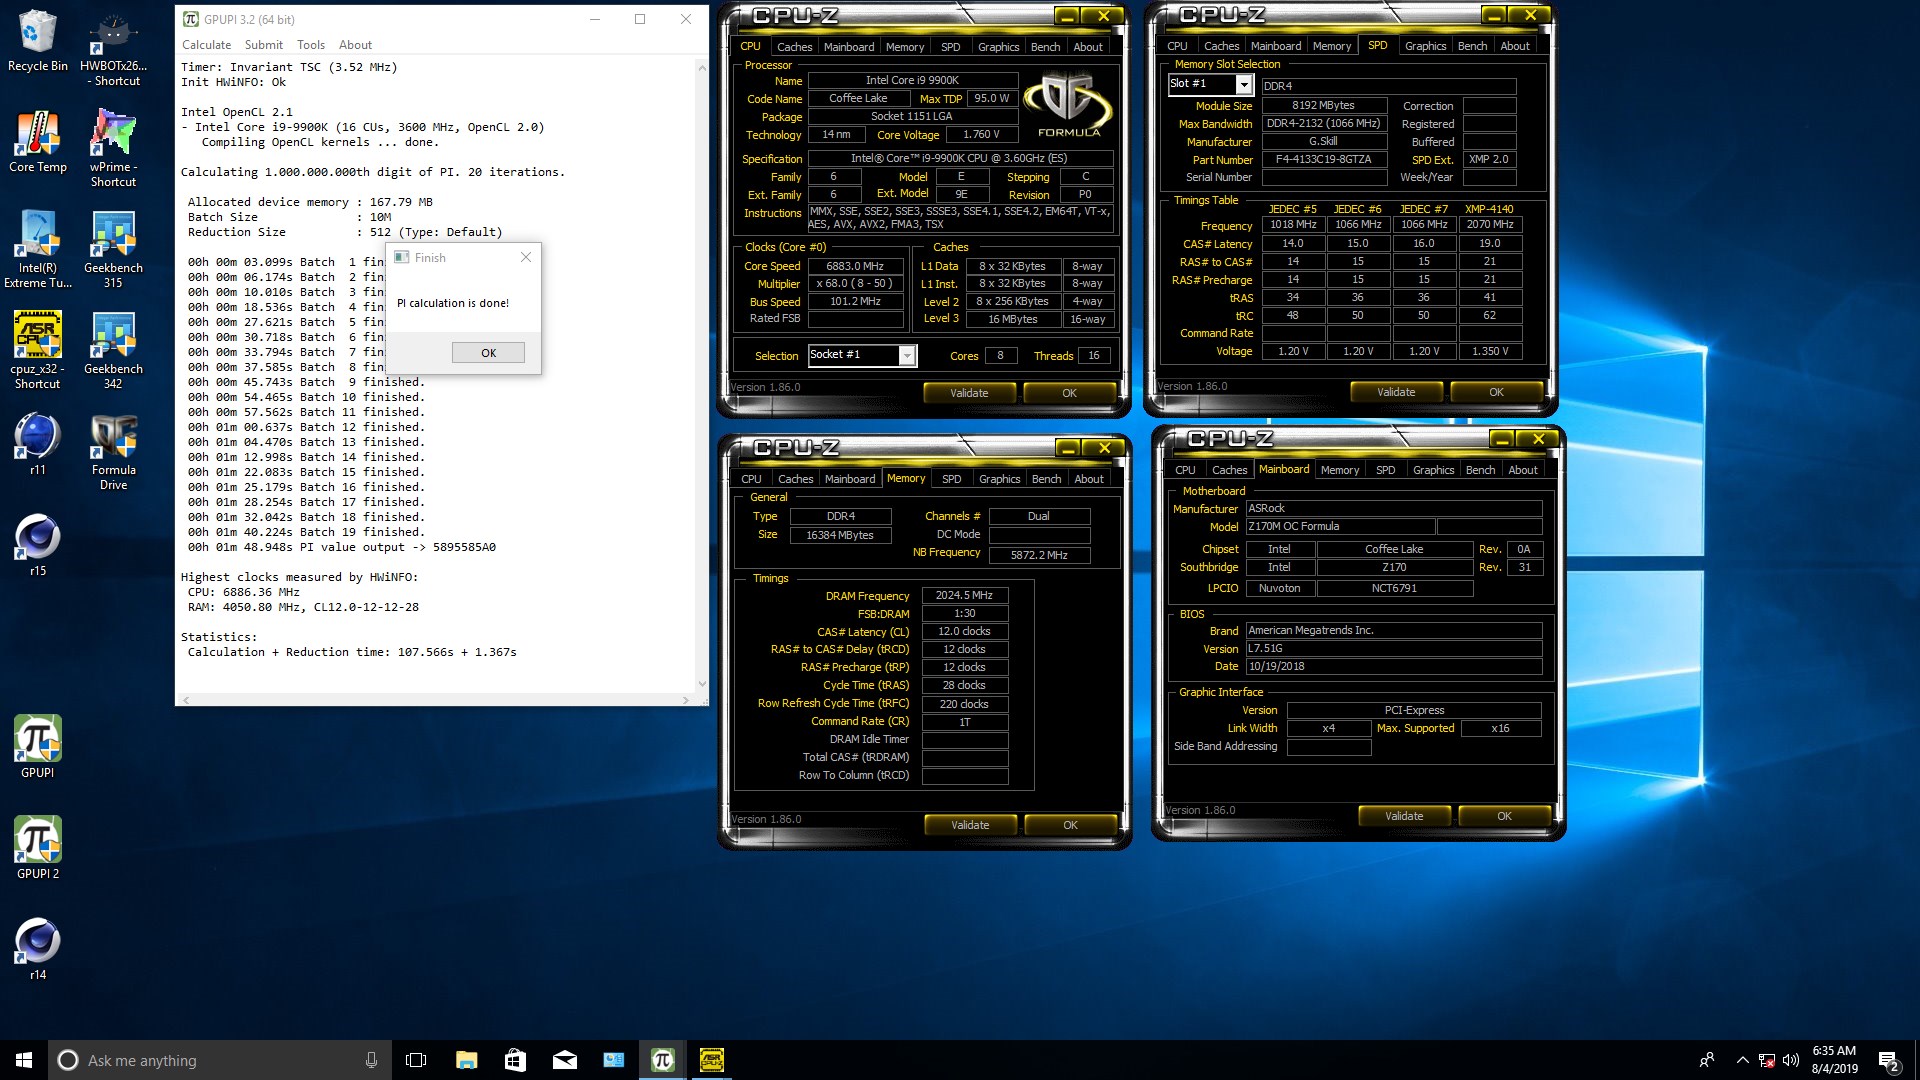Open Mail app from taskbar
The width and height of the screenshot is (1920, 1080).
pyautogui.click(x=564, y=1060)
